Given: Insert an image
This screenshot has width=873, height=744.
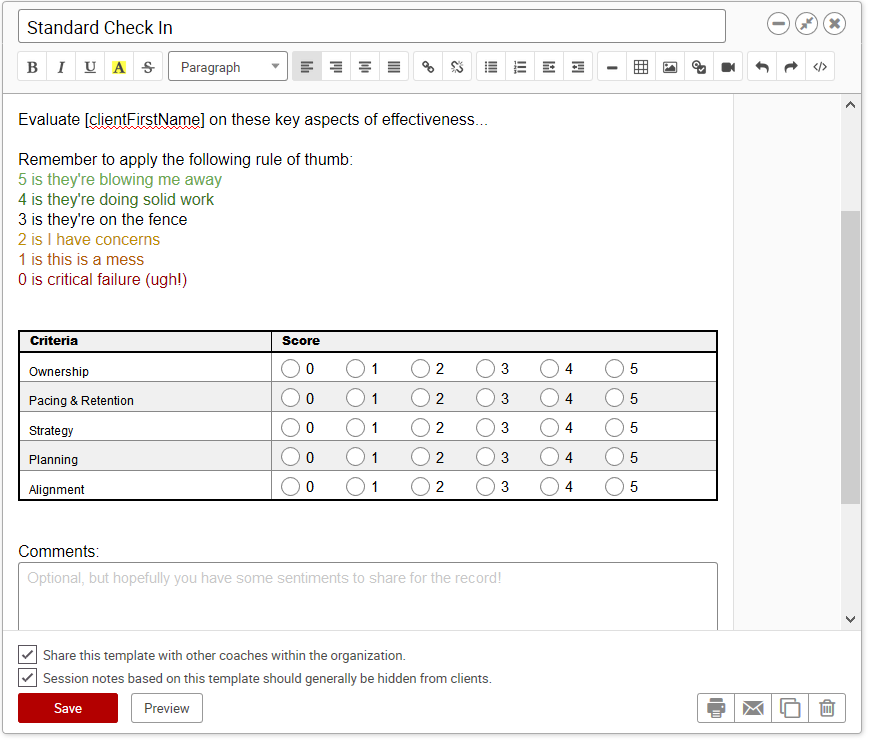Looking at the screenshot, I should (x=670, y=67).
